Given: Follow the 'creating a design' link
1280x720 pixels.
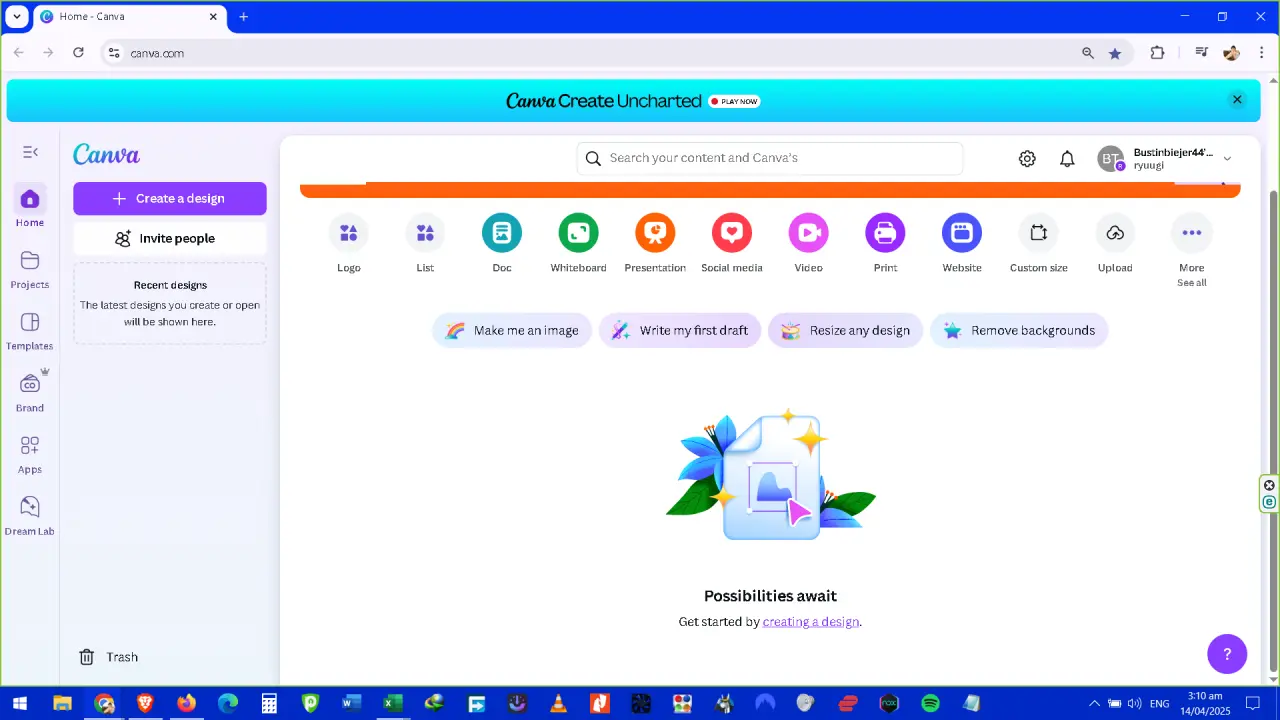Looking at the screenshot, I should pyautogui.click(x=811, y=621).
